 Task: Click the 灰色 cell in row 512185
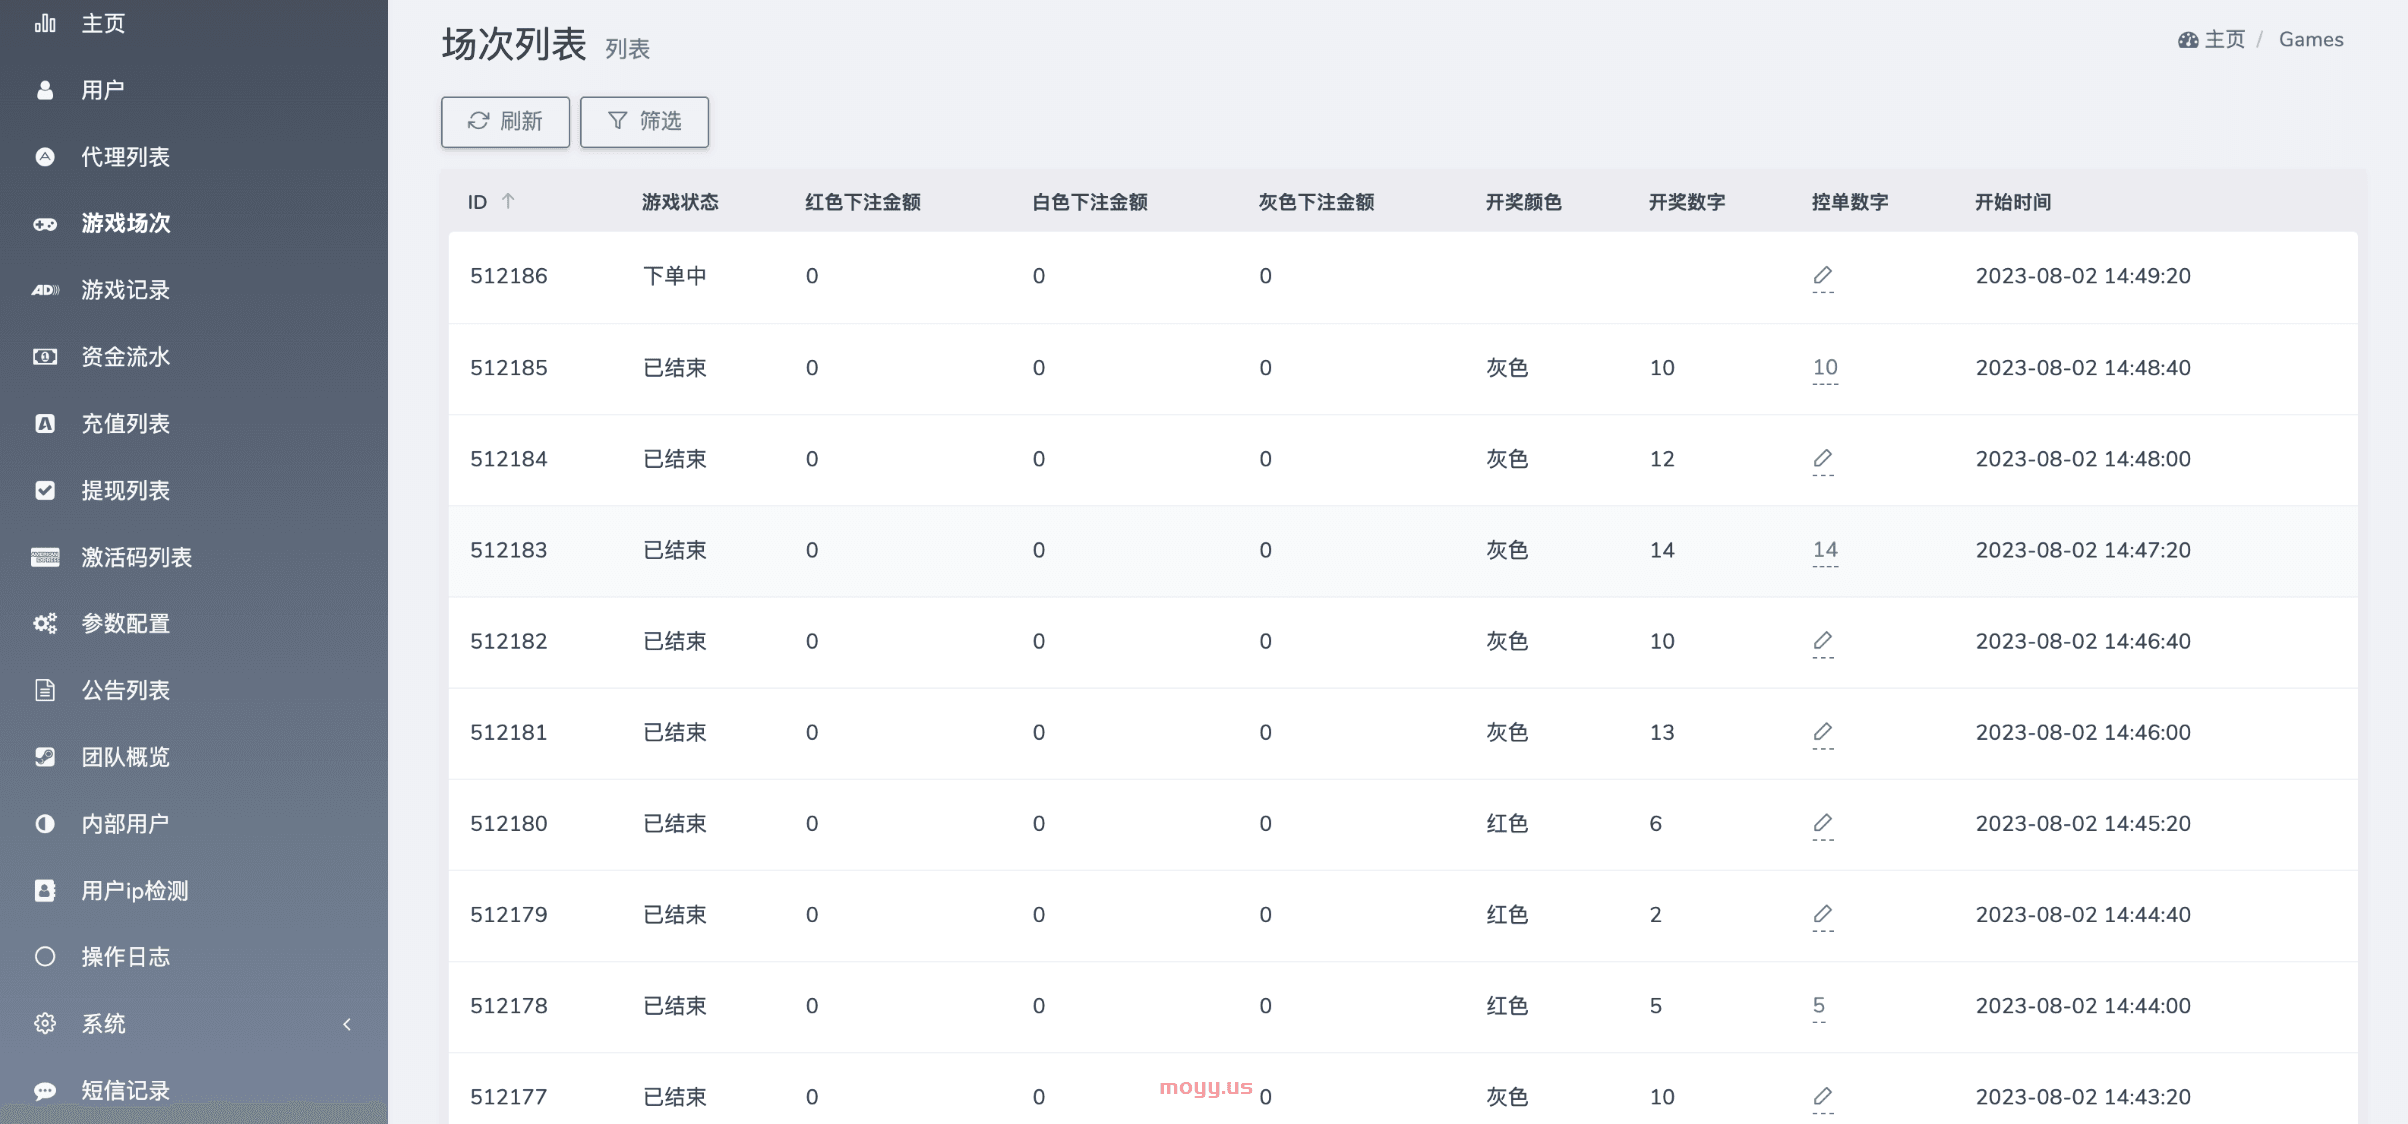coord(1507,367)
